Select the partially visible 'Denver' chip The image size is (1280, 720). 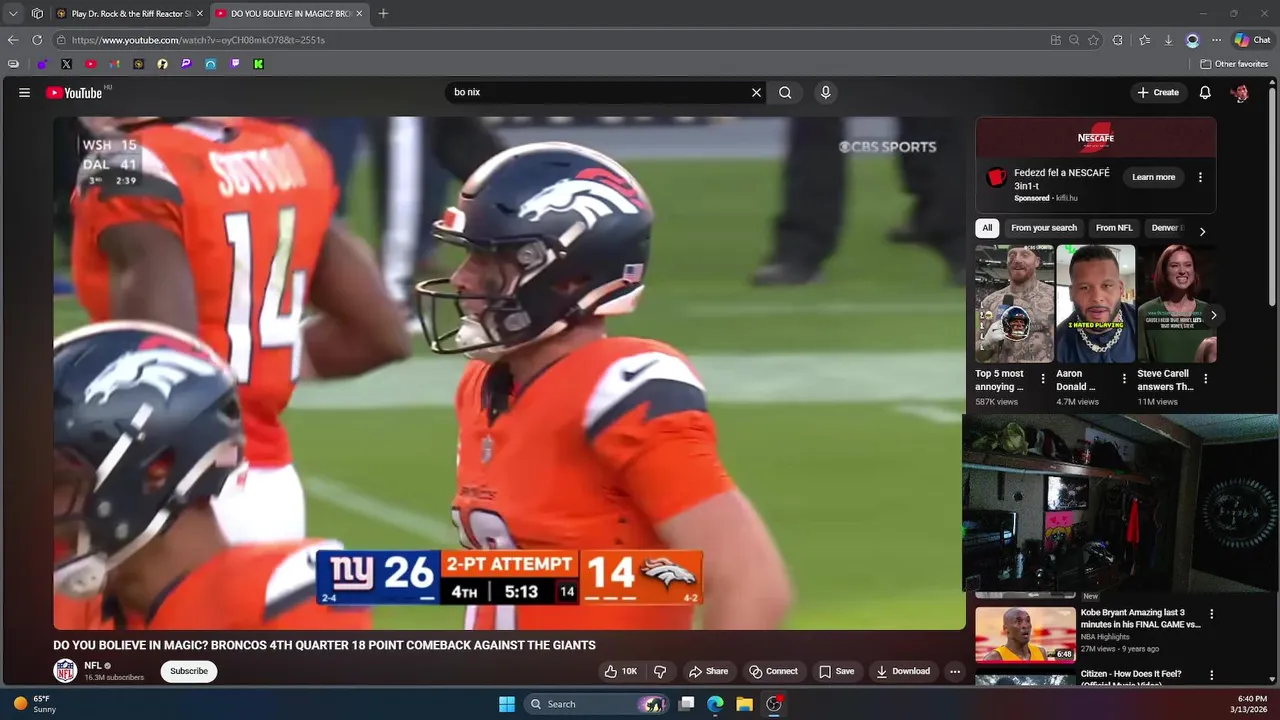click(1166, 228)
